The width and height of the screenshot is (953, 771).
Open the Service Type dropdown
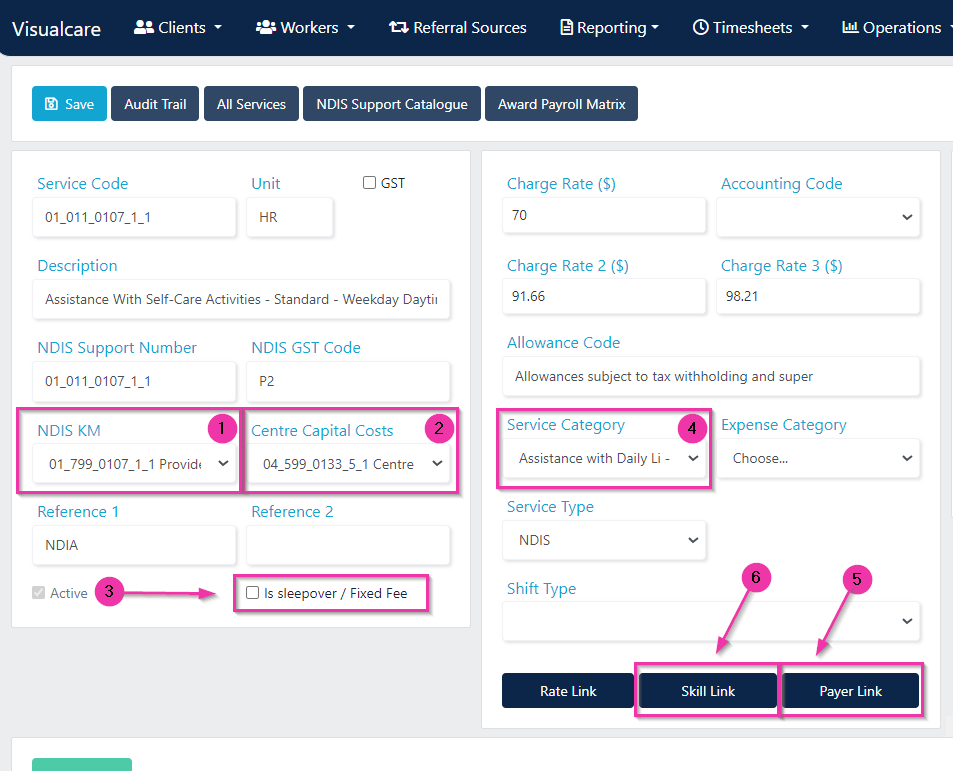pos(604,540)
